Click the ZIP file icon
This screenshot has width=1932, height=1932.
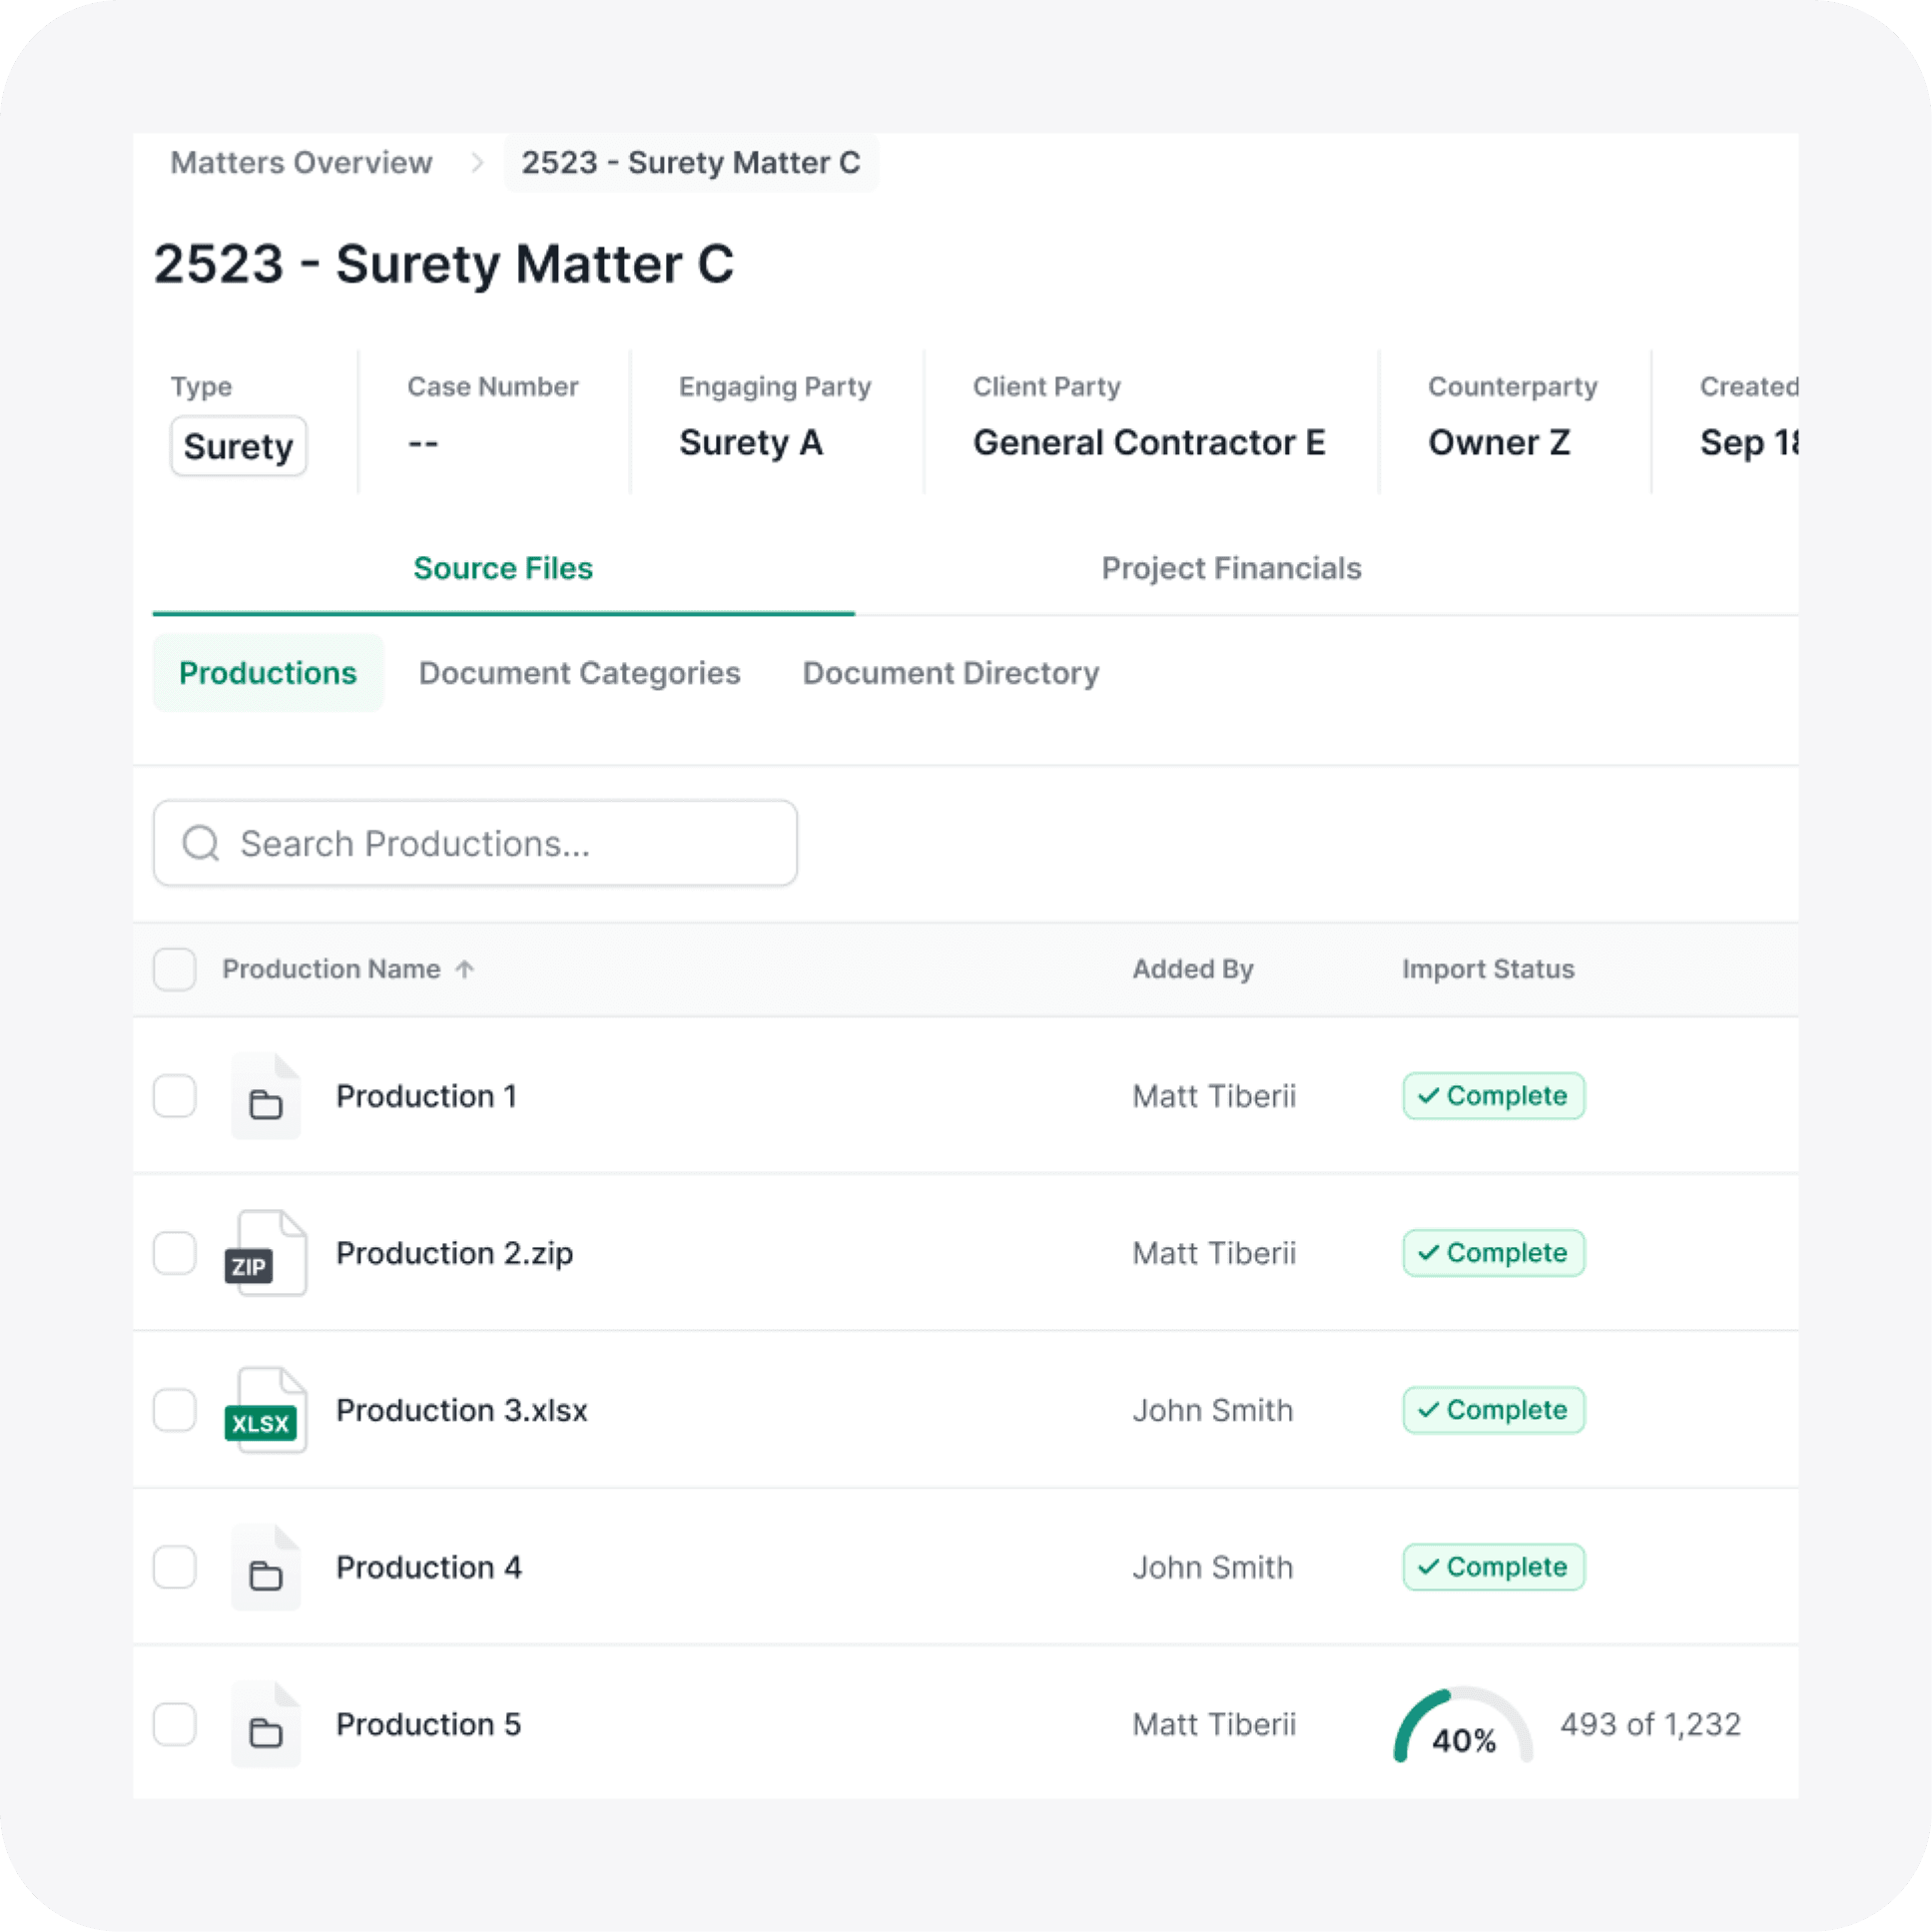(265, 1253)
